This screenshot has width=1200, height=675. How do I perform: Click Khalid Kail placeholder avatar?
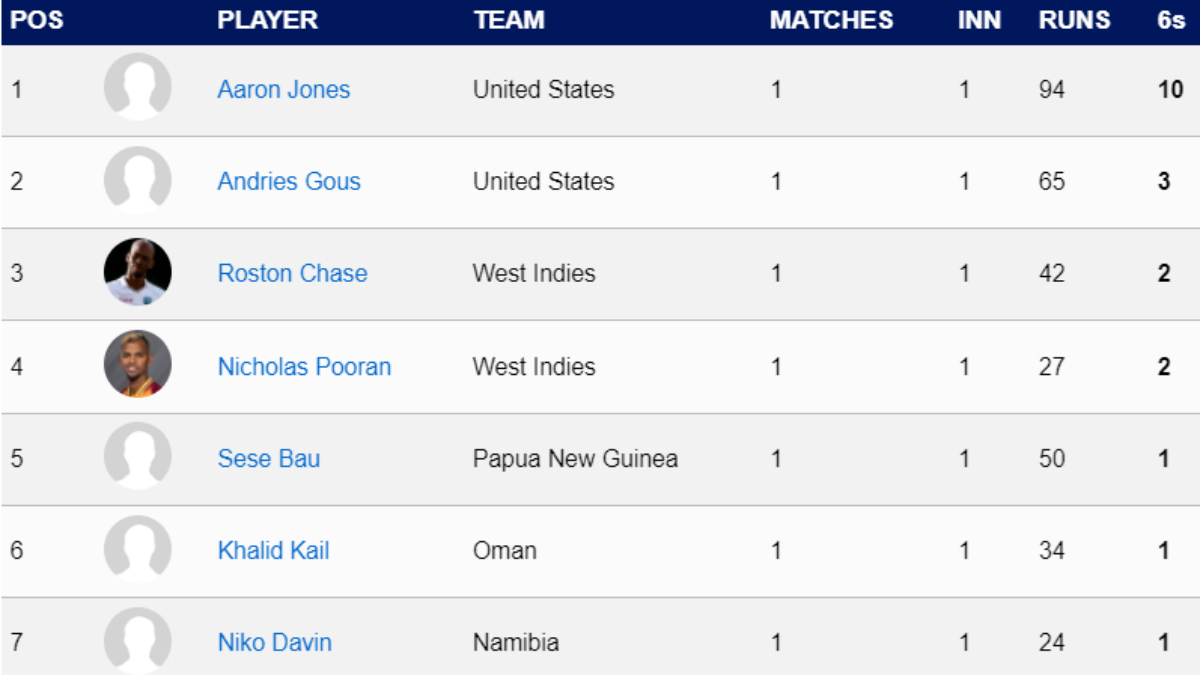pos(138,549)
